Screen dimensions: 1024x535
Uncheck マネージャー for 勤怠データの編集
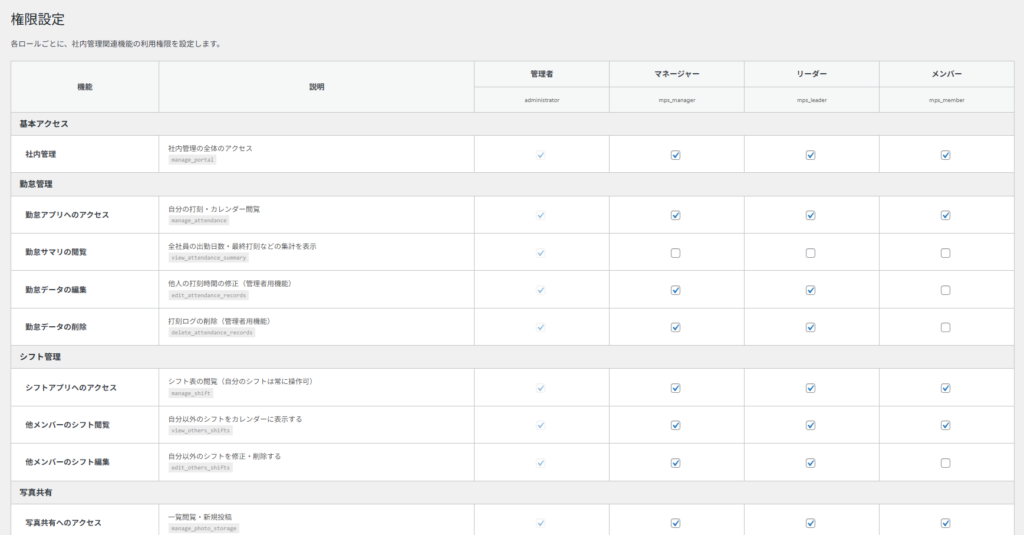pos(675,290)
